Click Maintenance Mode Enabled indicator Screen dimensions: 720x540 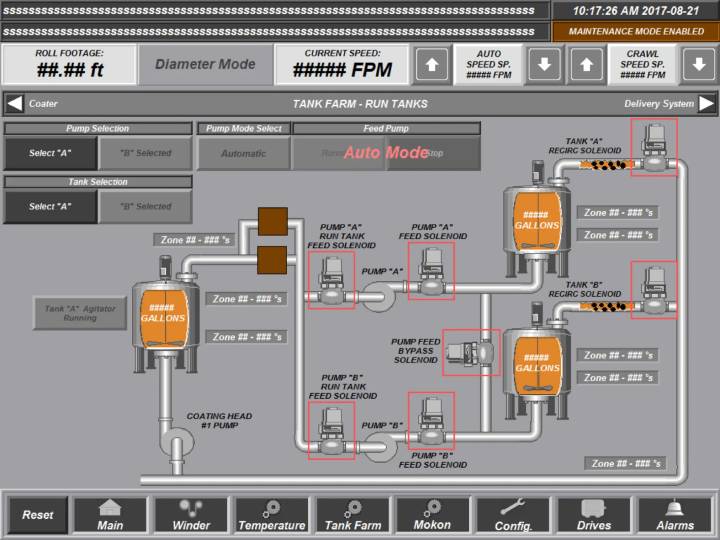pyautogui.click(x=636, y=32)
